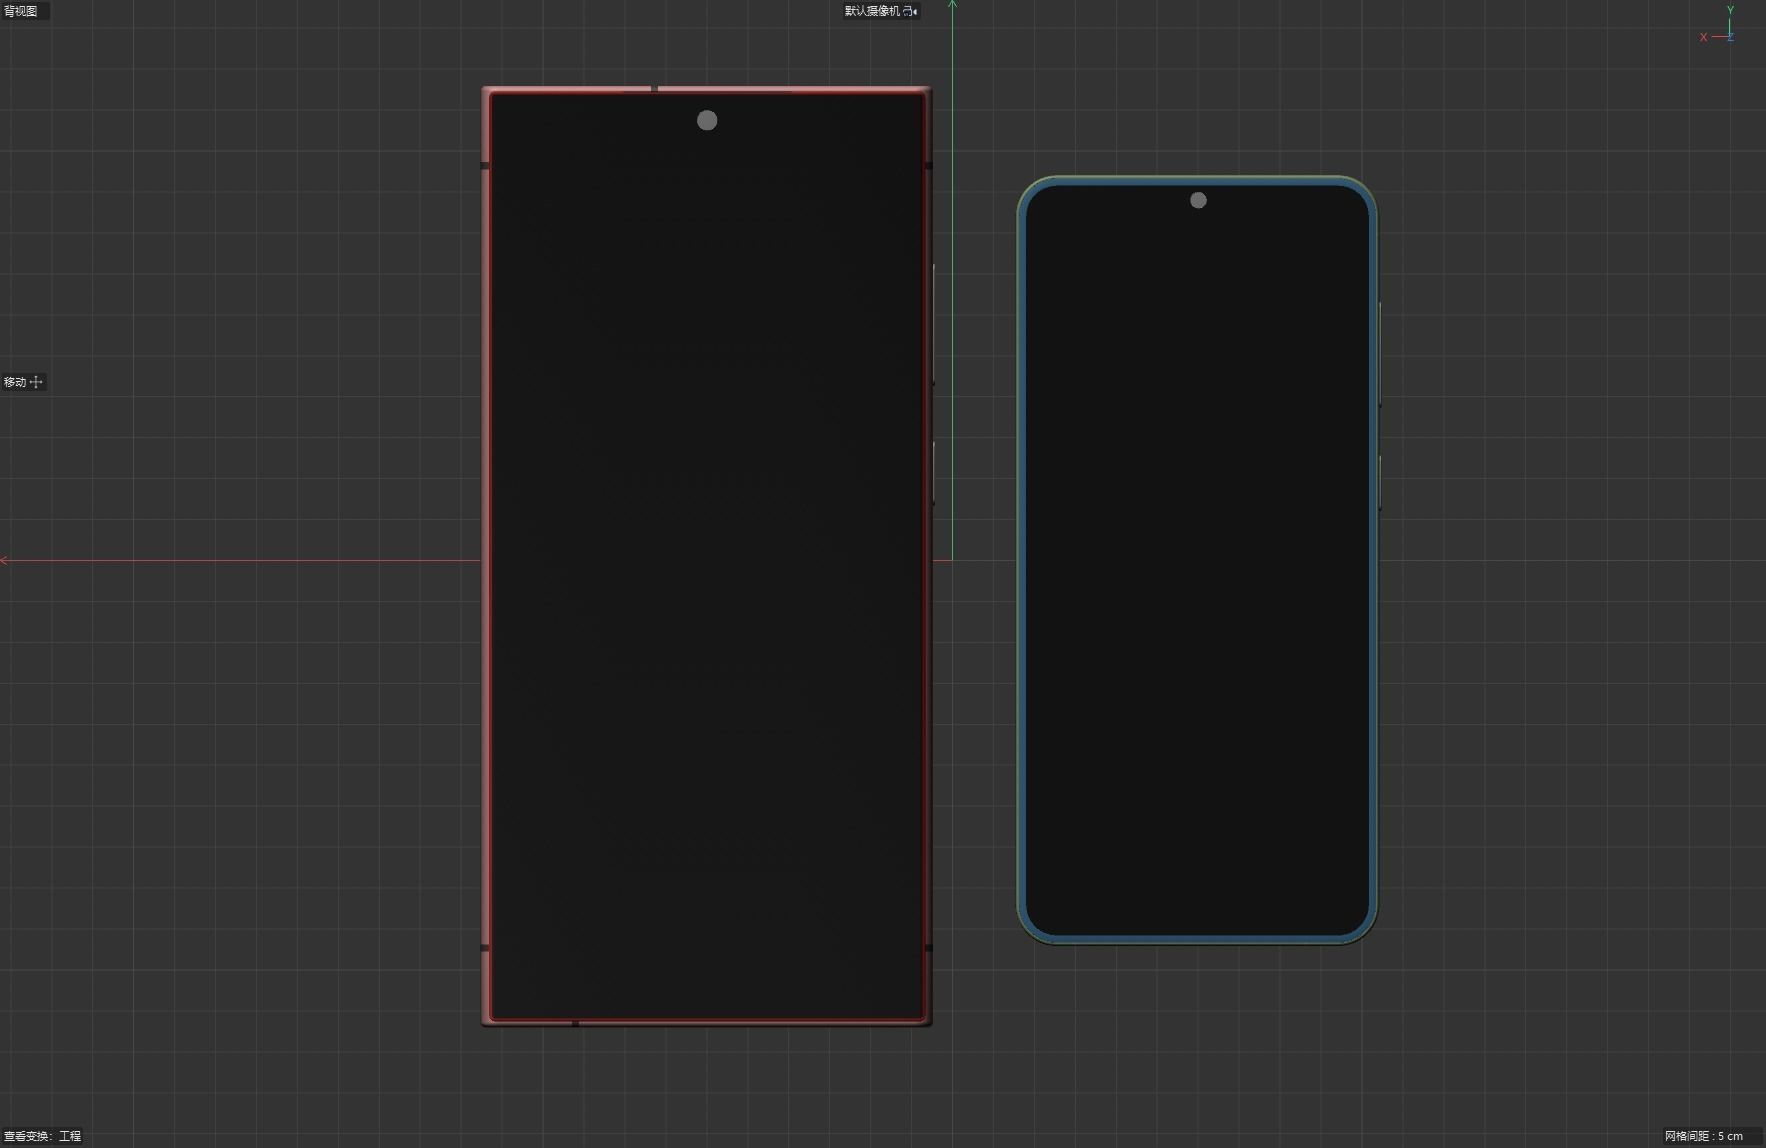
Task: Click the green Y axis arrowhead
Action: pos(953,5)
